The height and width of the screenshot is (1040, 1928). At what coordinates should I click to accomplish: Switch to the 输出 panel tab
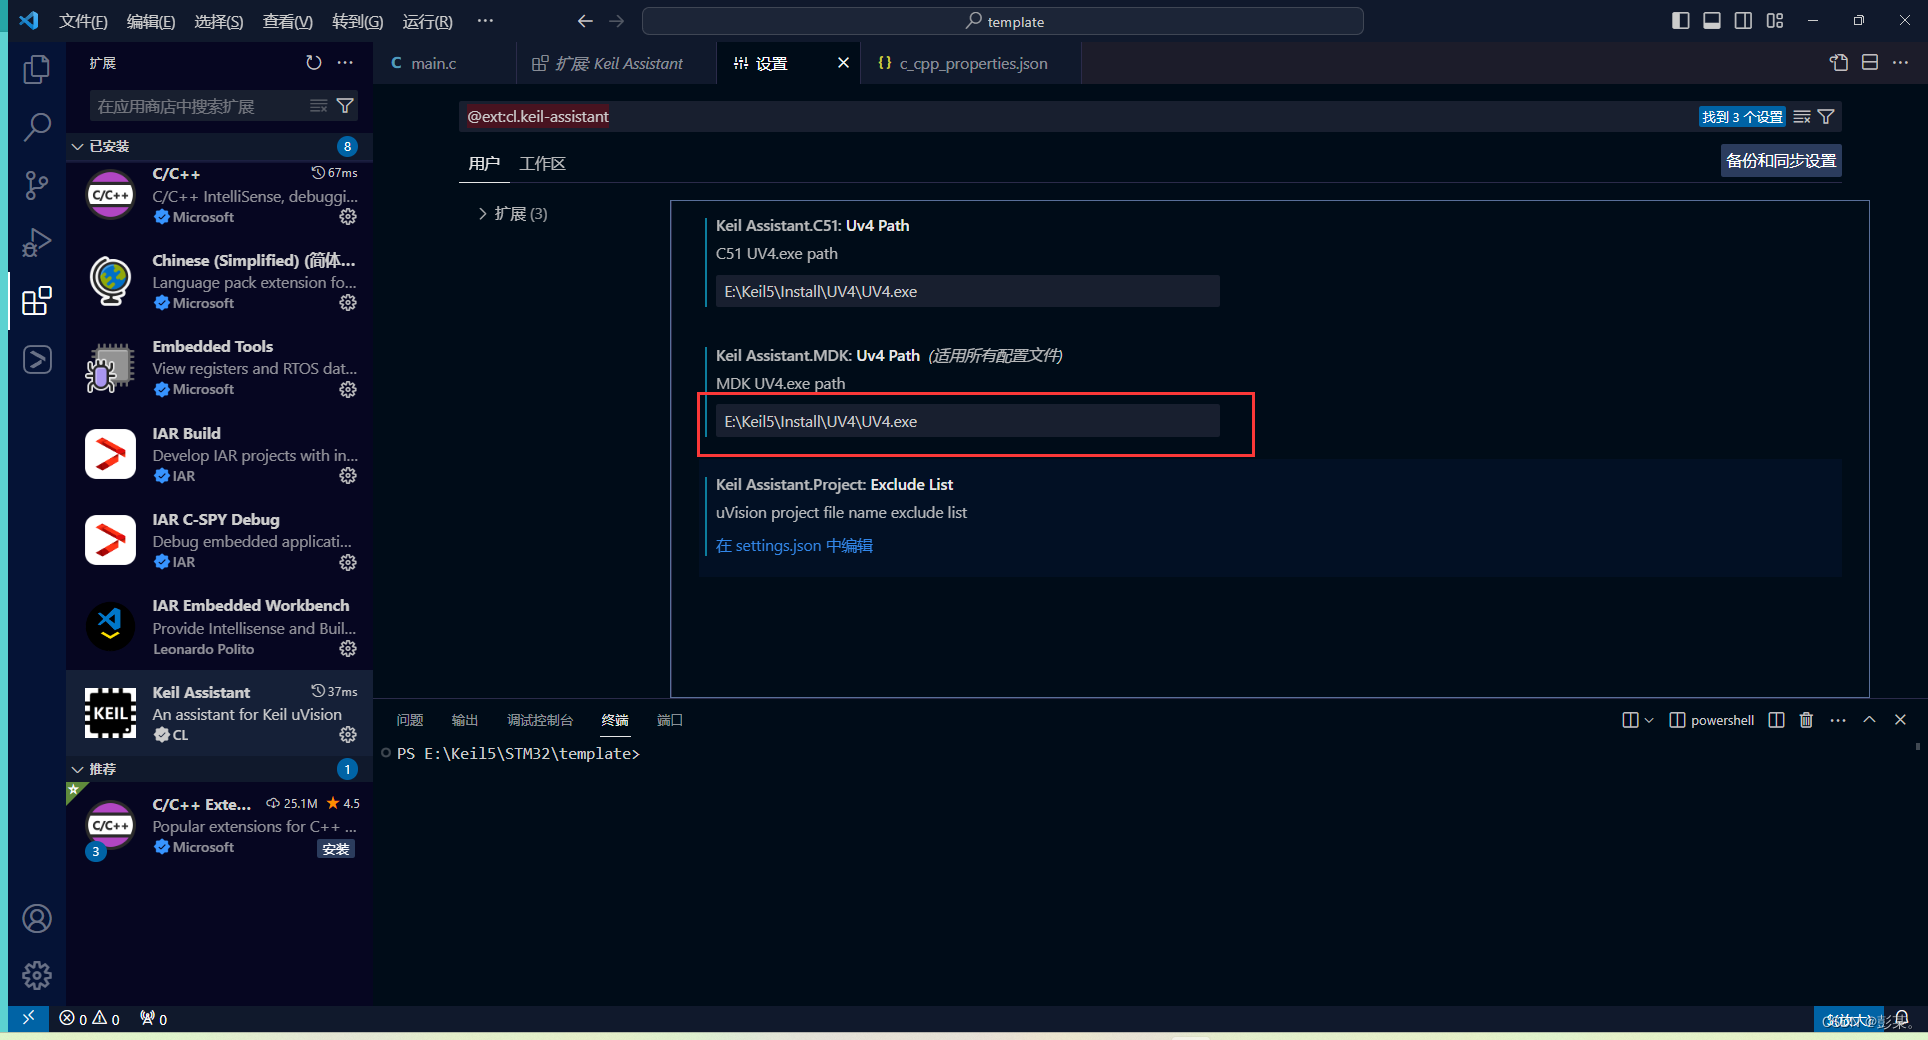(465, 720)
